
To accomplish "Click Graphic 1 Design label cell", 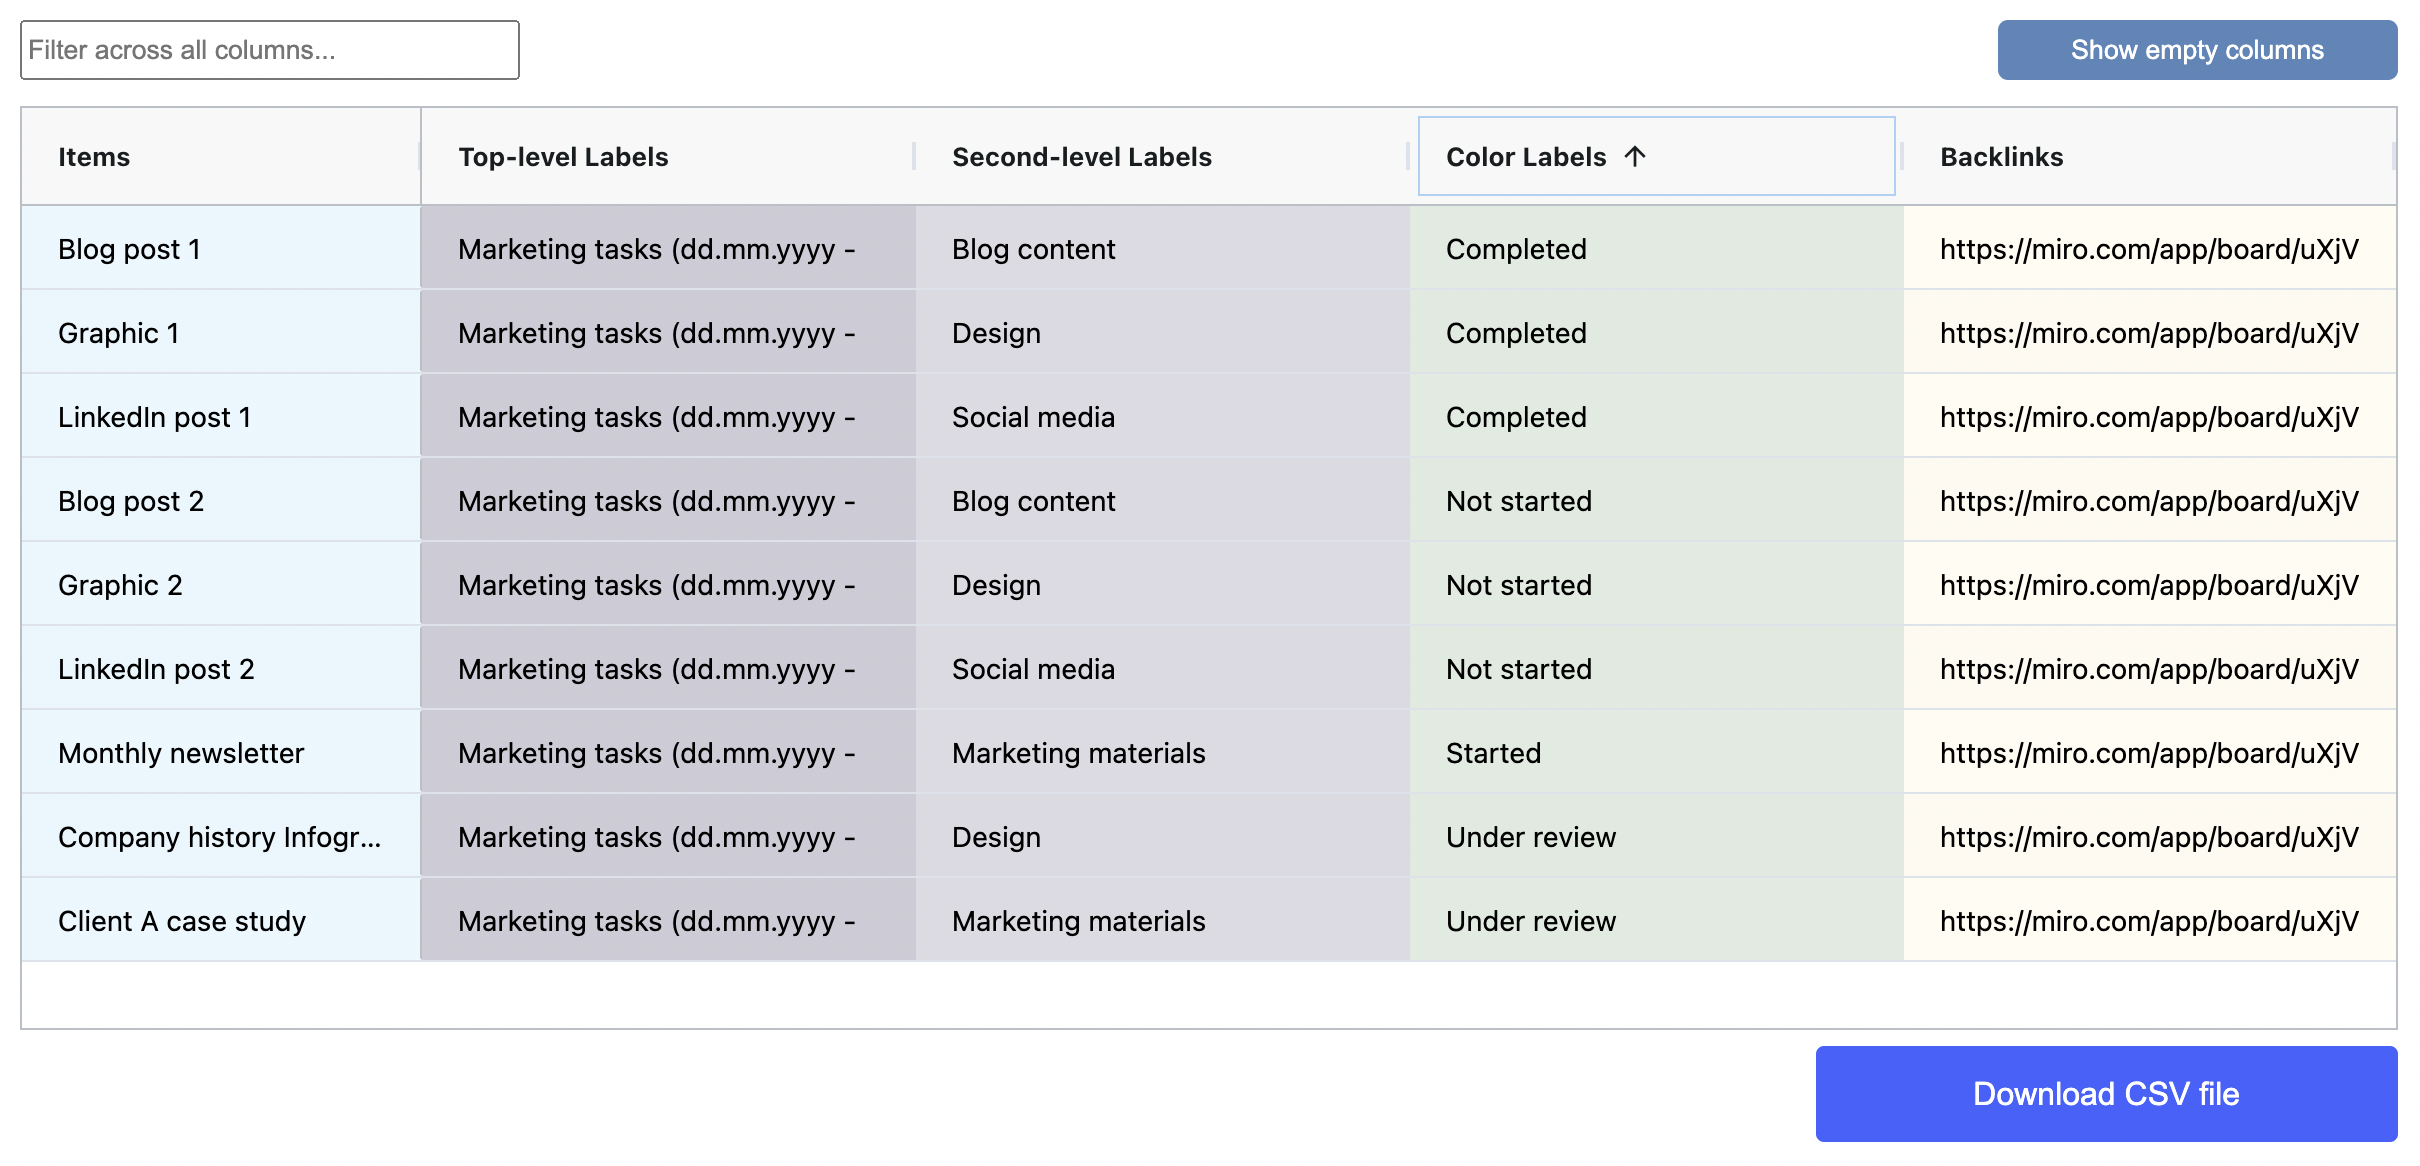I will (996, 333).
